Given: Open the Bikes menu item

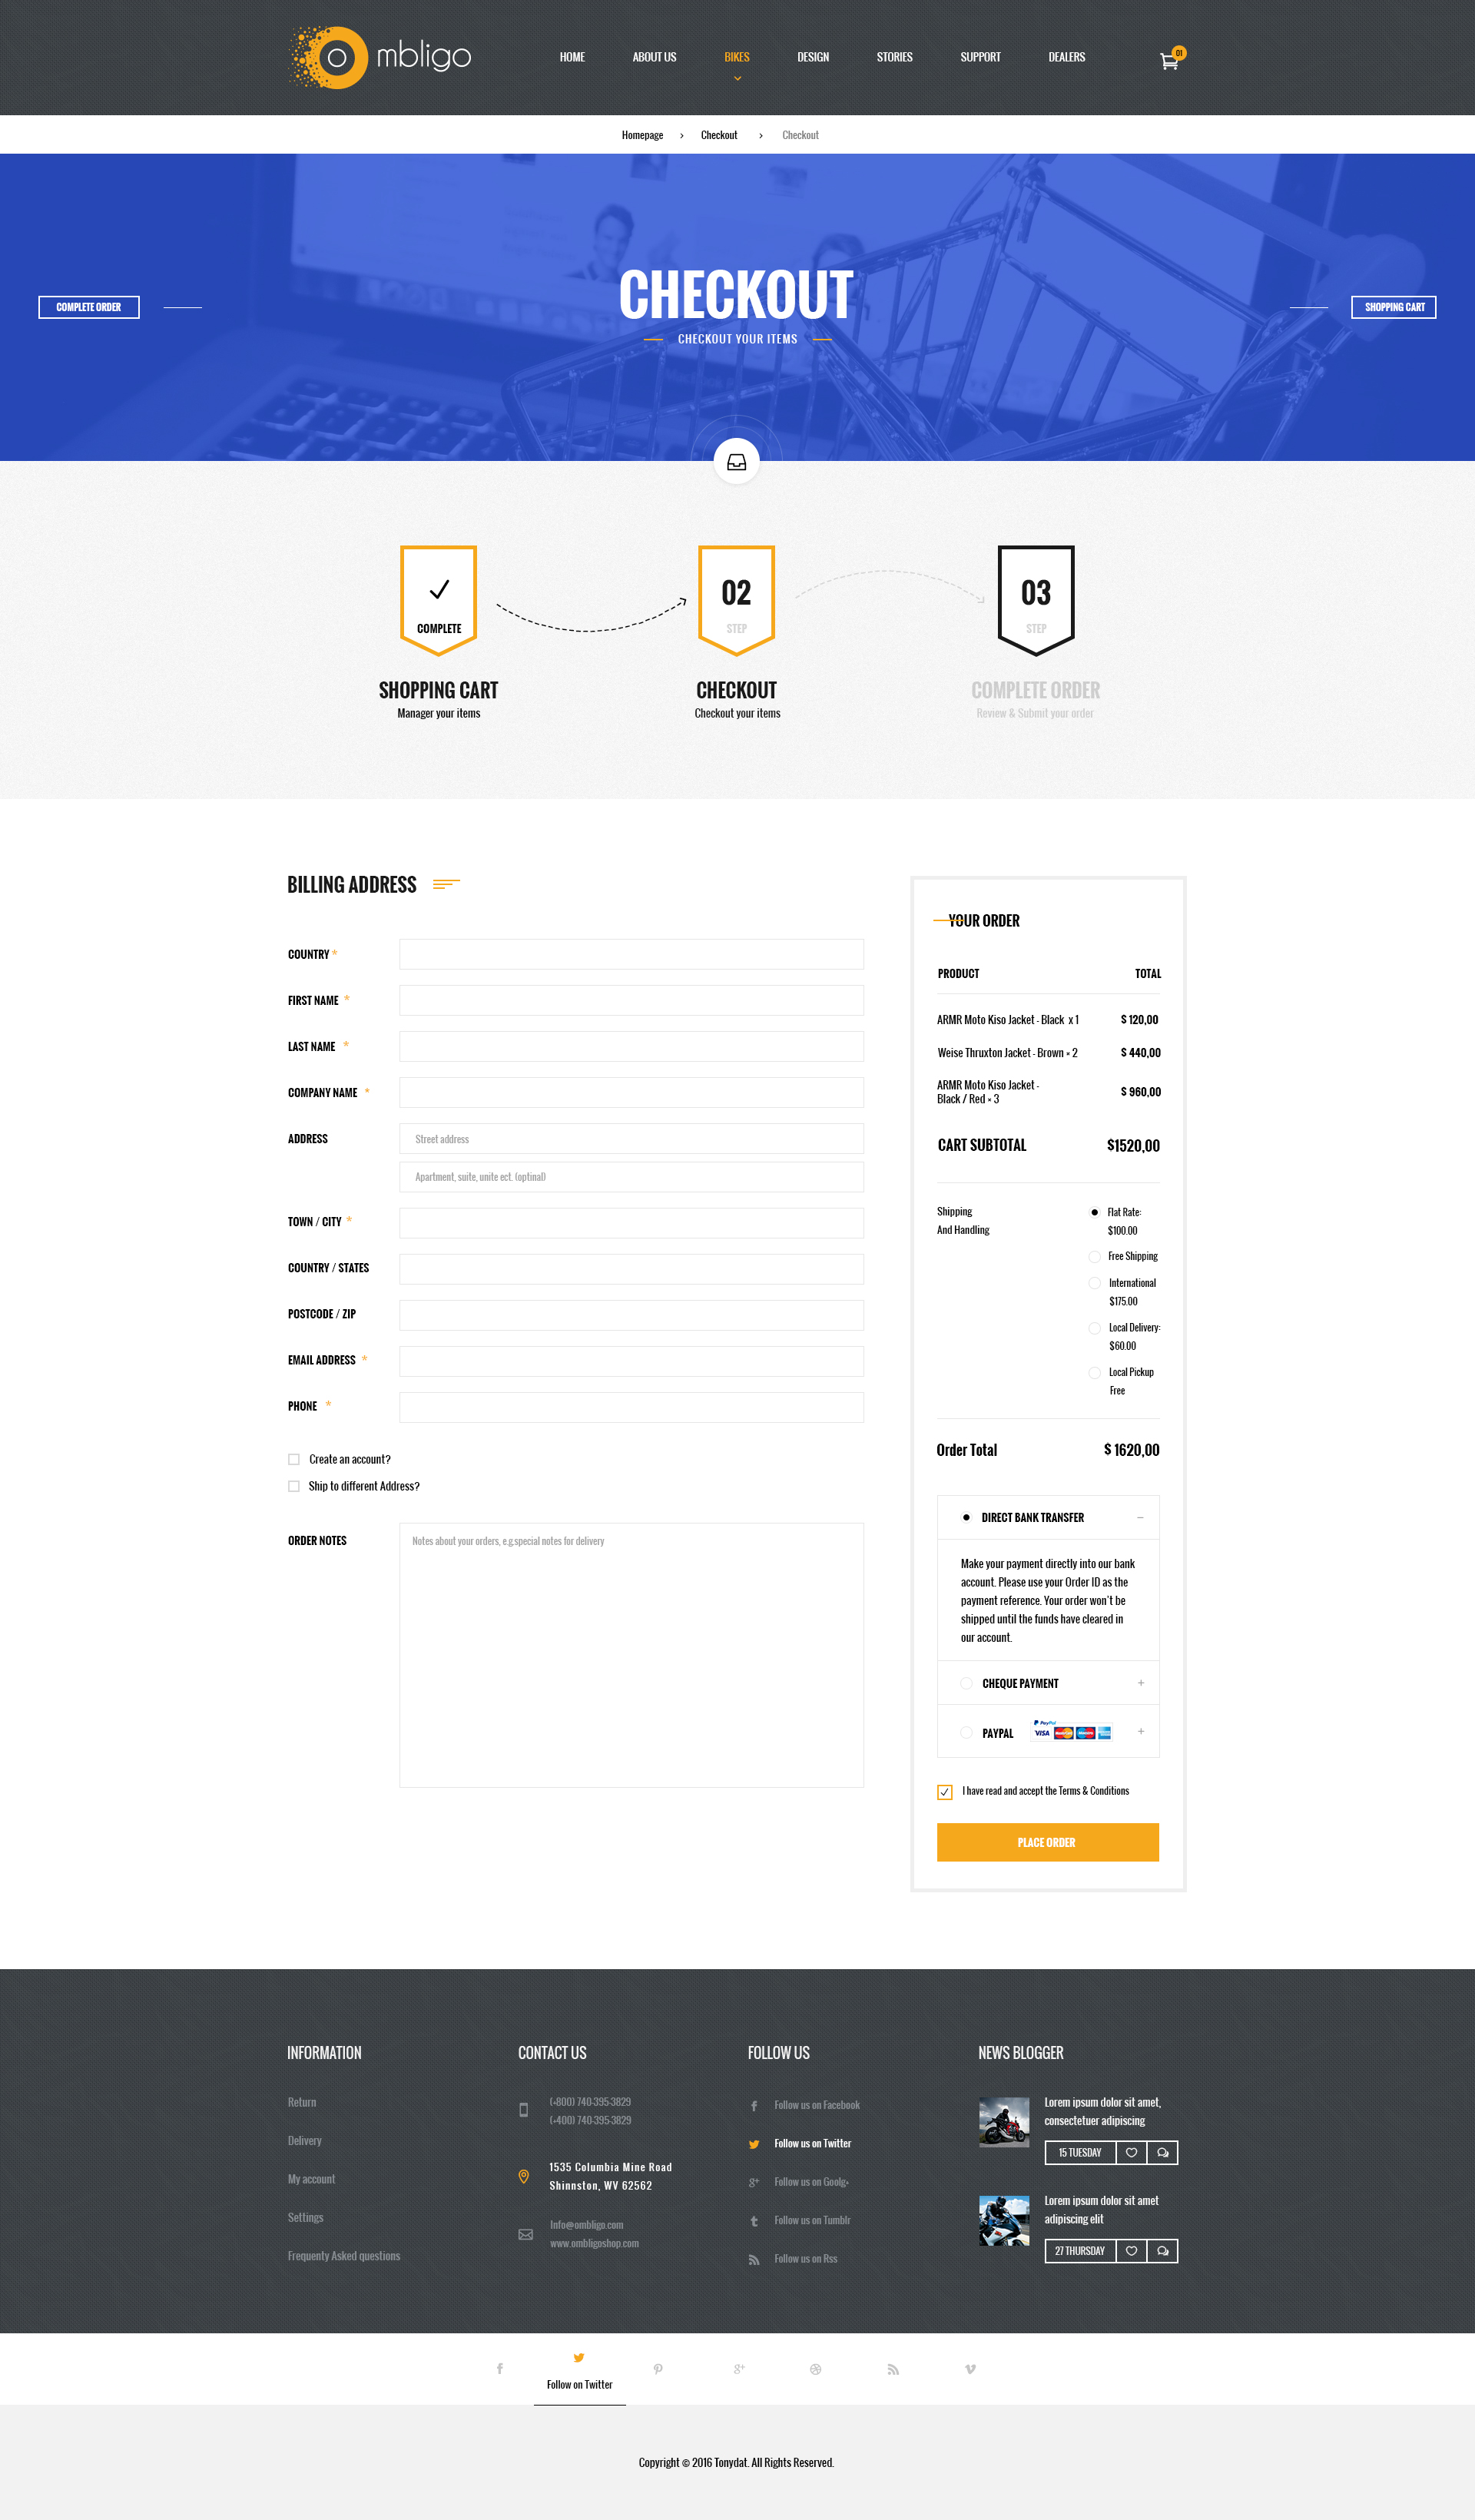Looking at the screenshot, I should click(x=737, y=57).
